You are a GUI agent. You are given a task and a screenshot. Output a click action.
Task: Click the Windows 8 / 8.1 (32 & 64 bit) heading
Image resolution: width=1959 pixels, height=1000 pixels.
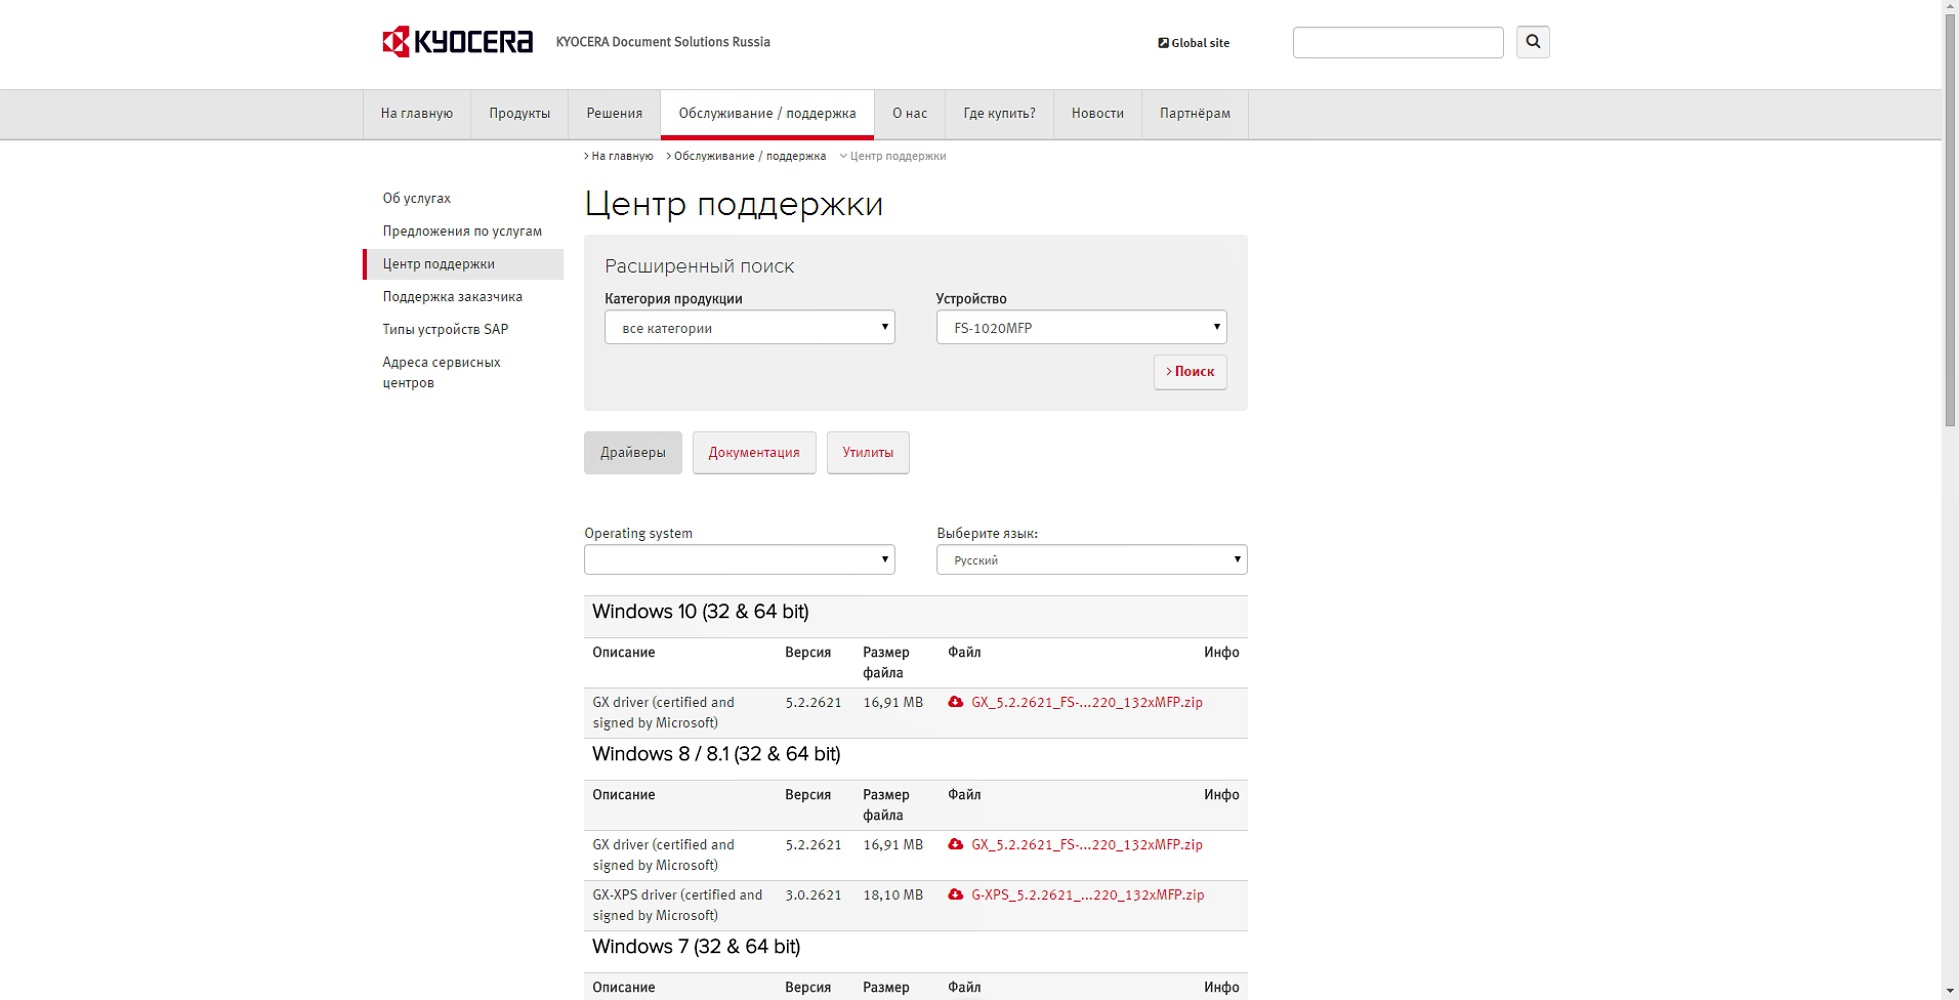[716, 754]
